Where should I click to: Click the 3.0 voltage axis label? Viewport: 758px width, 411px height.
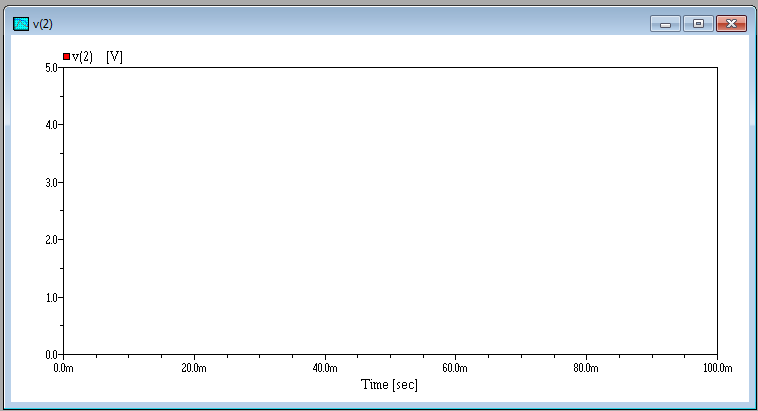point(51,183)
